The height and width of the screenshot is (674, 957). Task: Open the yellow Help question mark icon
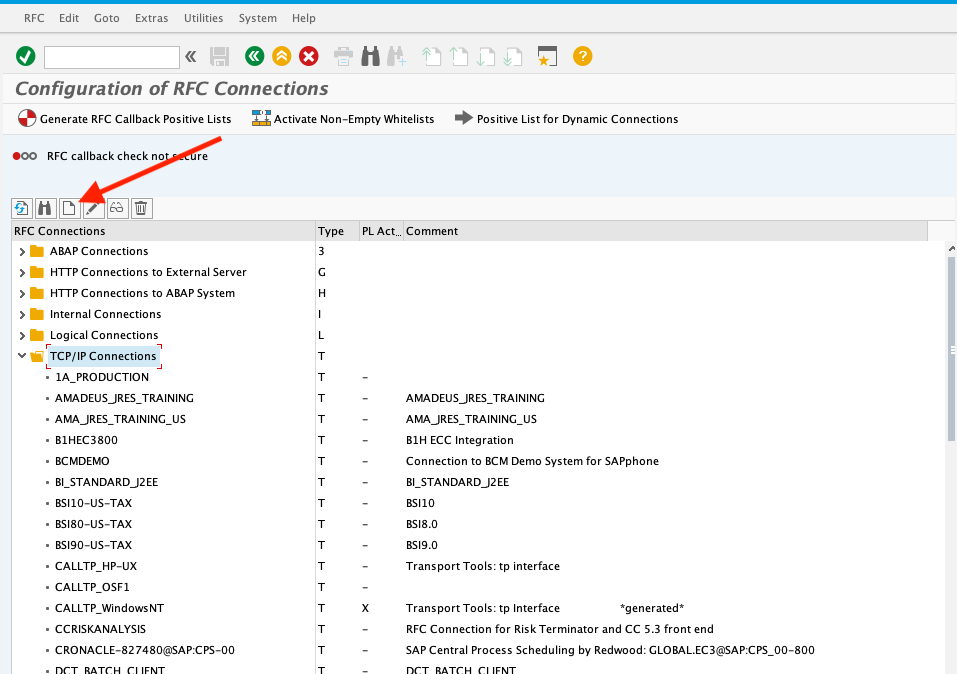[583, 57]
